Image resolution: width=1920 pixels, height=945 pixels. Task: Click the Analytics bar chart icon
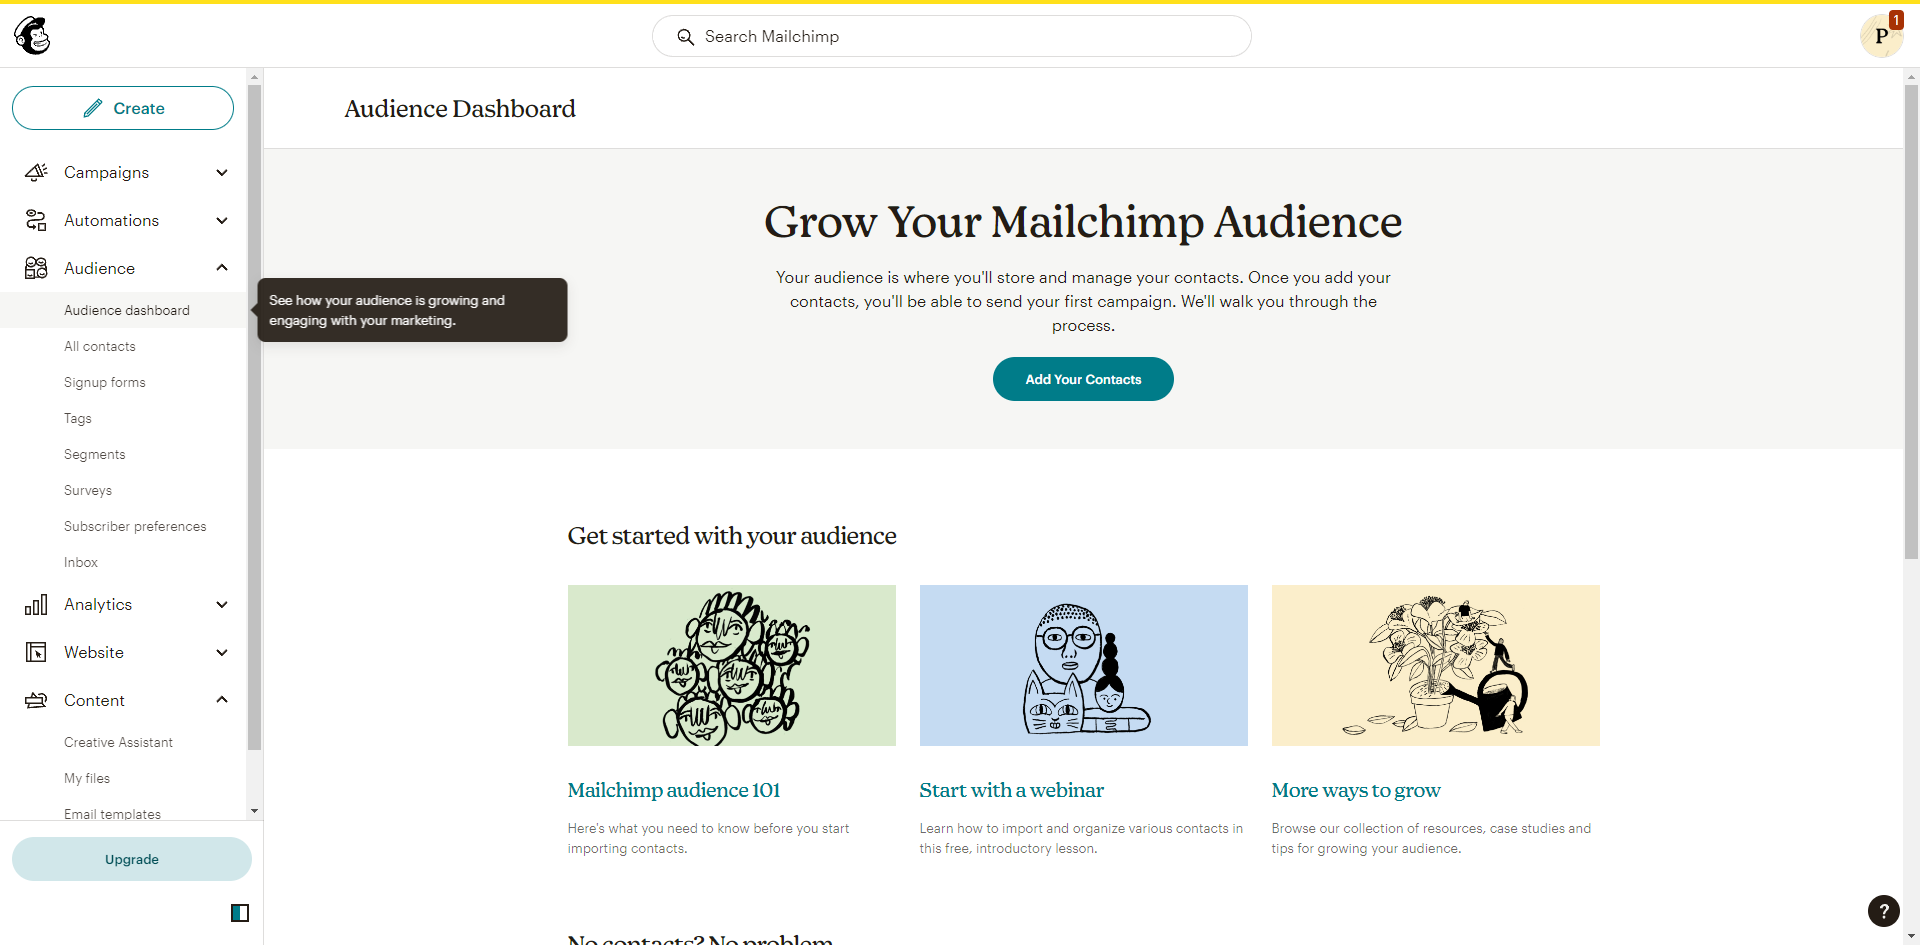pos(36,604)
